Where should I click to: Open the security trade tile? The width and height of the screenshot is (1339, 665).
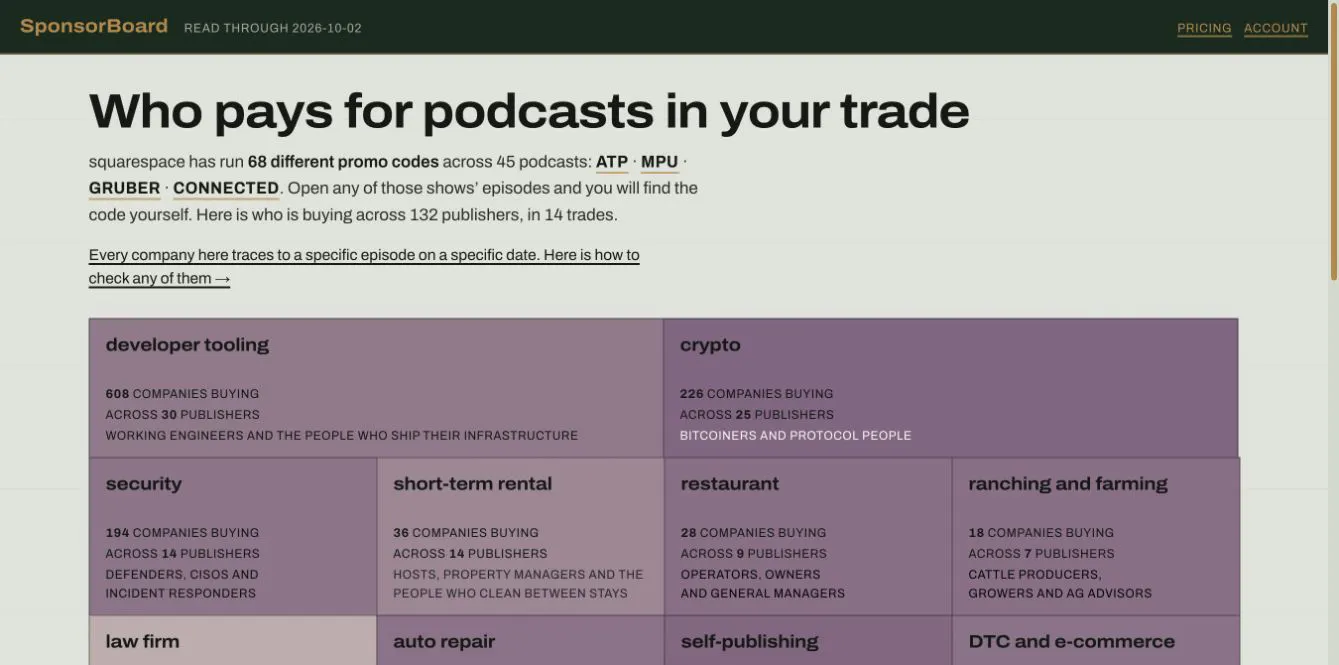[233, 536]
